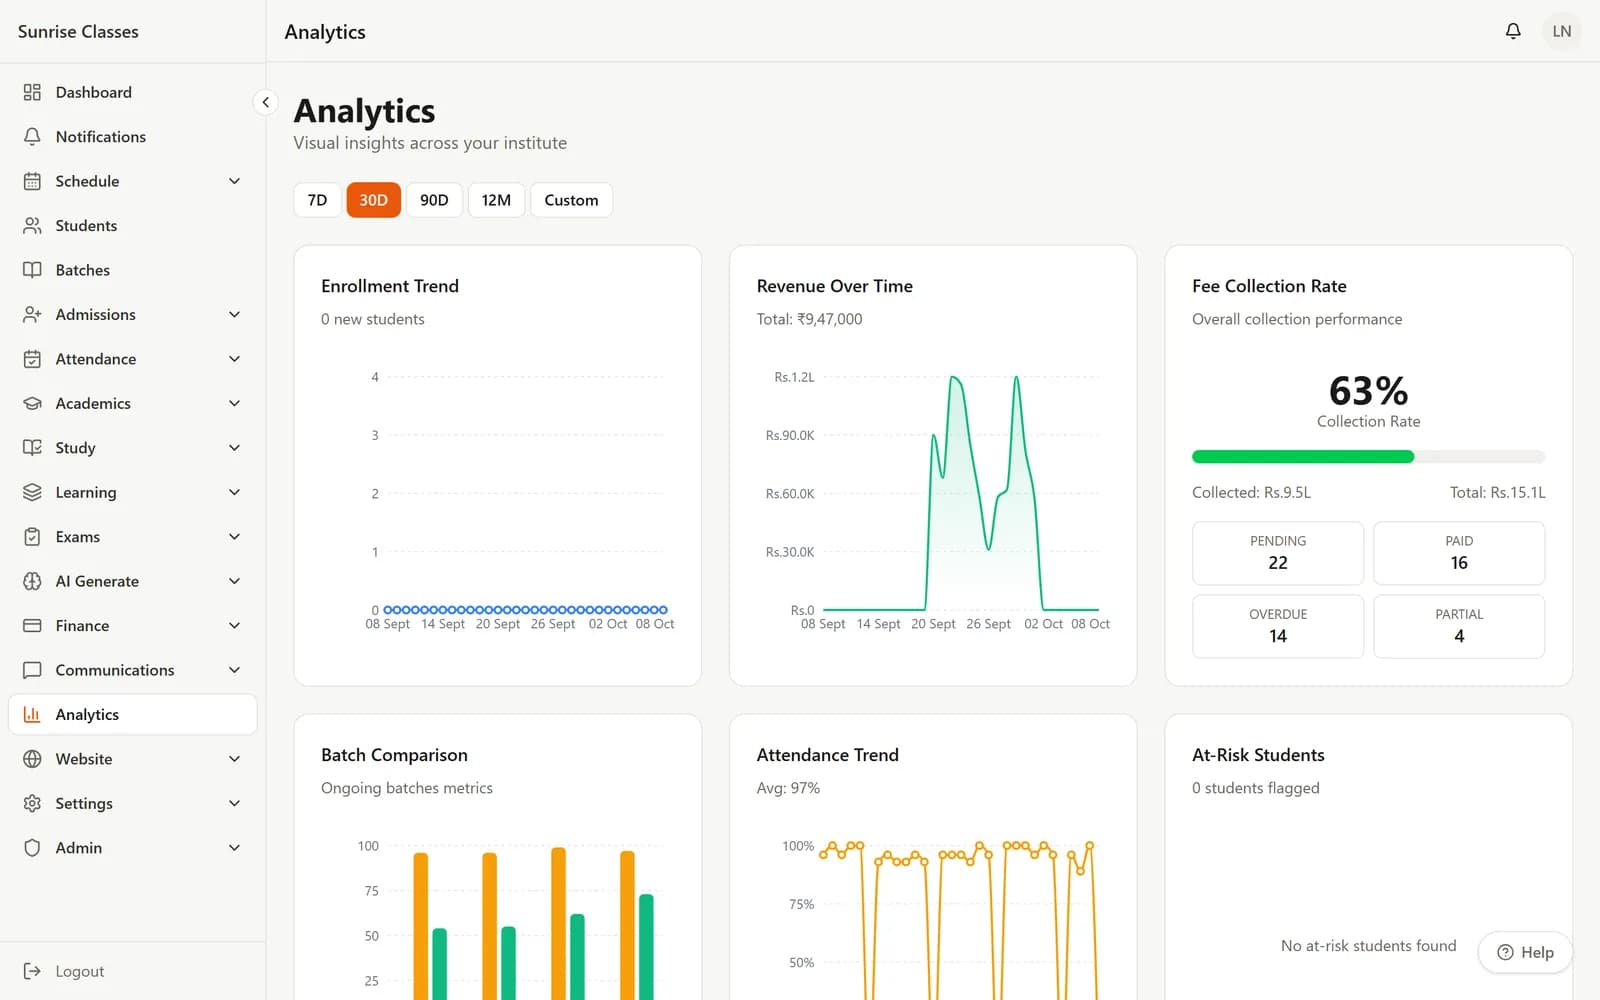
Task: Click the PARTIAL 4 stat card
Action: pos(1459,627)
